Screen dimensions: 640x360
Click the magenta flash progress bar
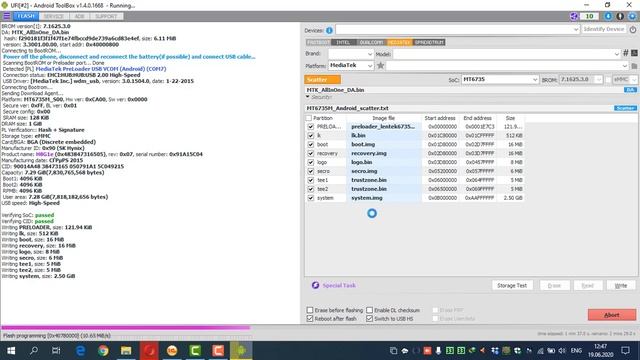pos(126,327)
